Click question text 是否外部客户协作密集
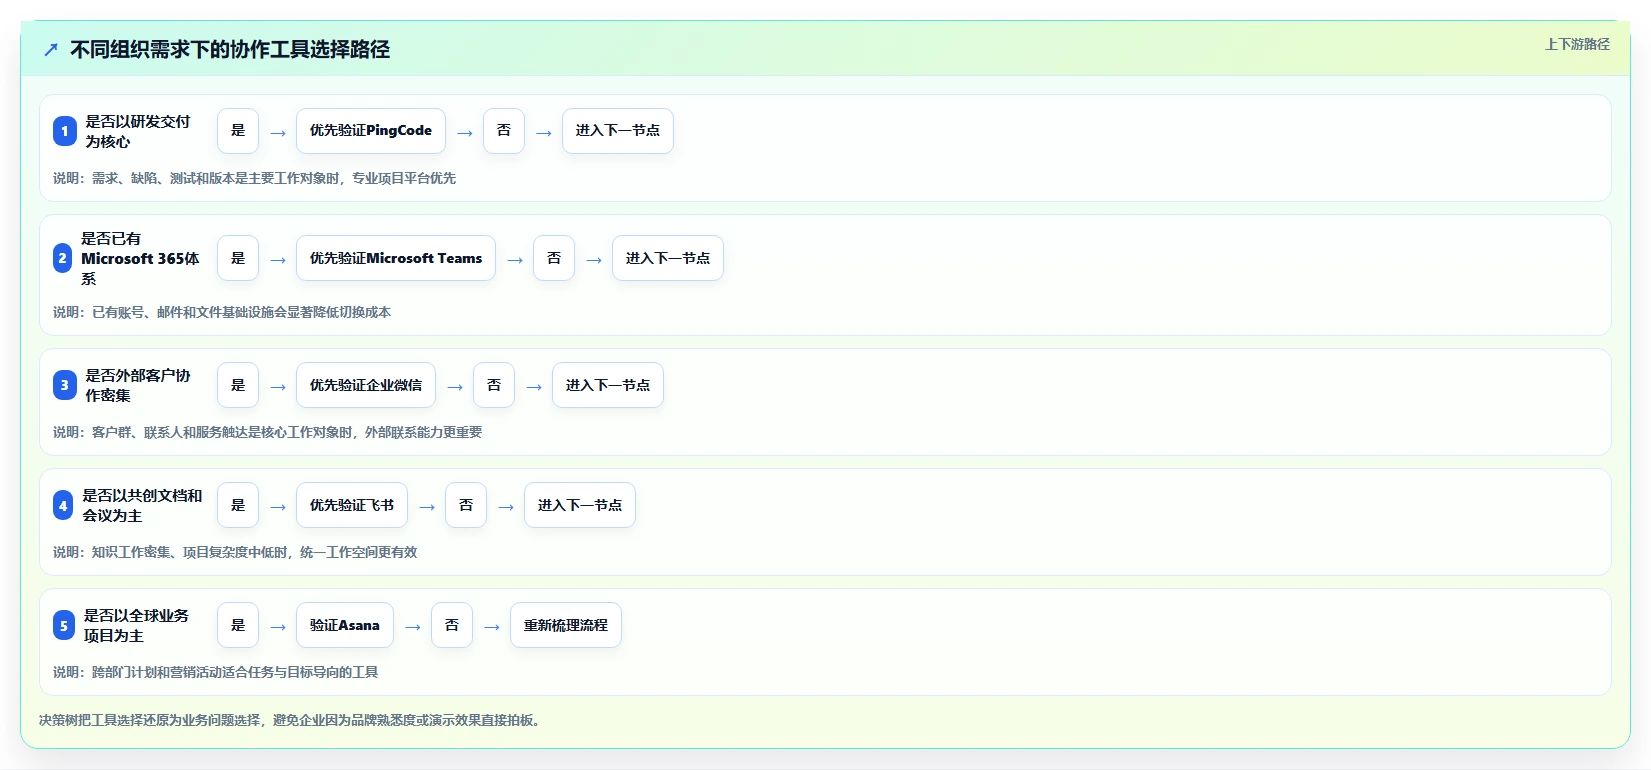 point(138,385)
